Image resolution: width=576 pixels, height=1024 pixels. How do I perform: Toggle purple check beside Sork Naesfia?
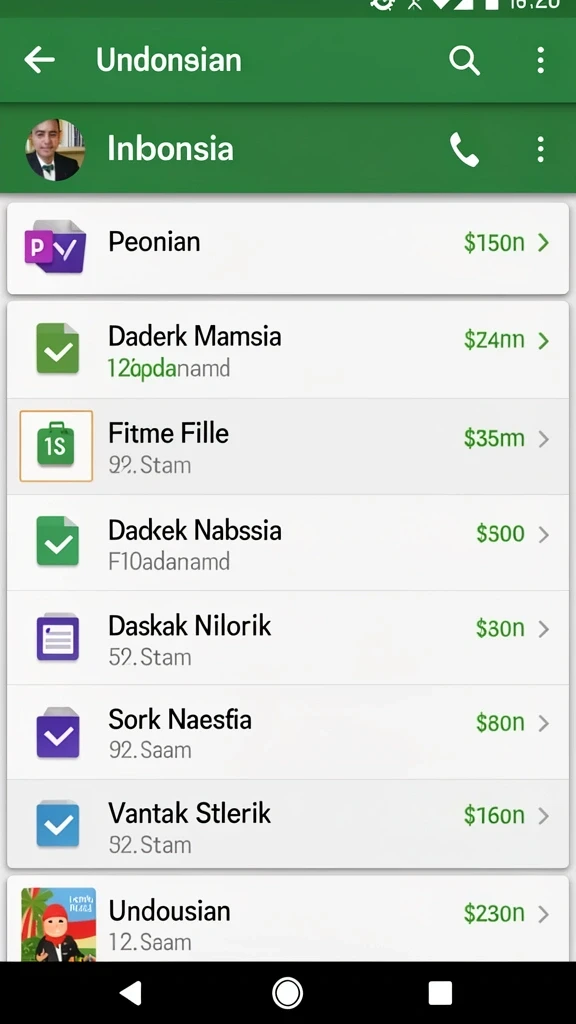tap(57, 733)
